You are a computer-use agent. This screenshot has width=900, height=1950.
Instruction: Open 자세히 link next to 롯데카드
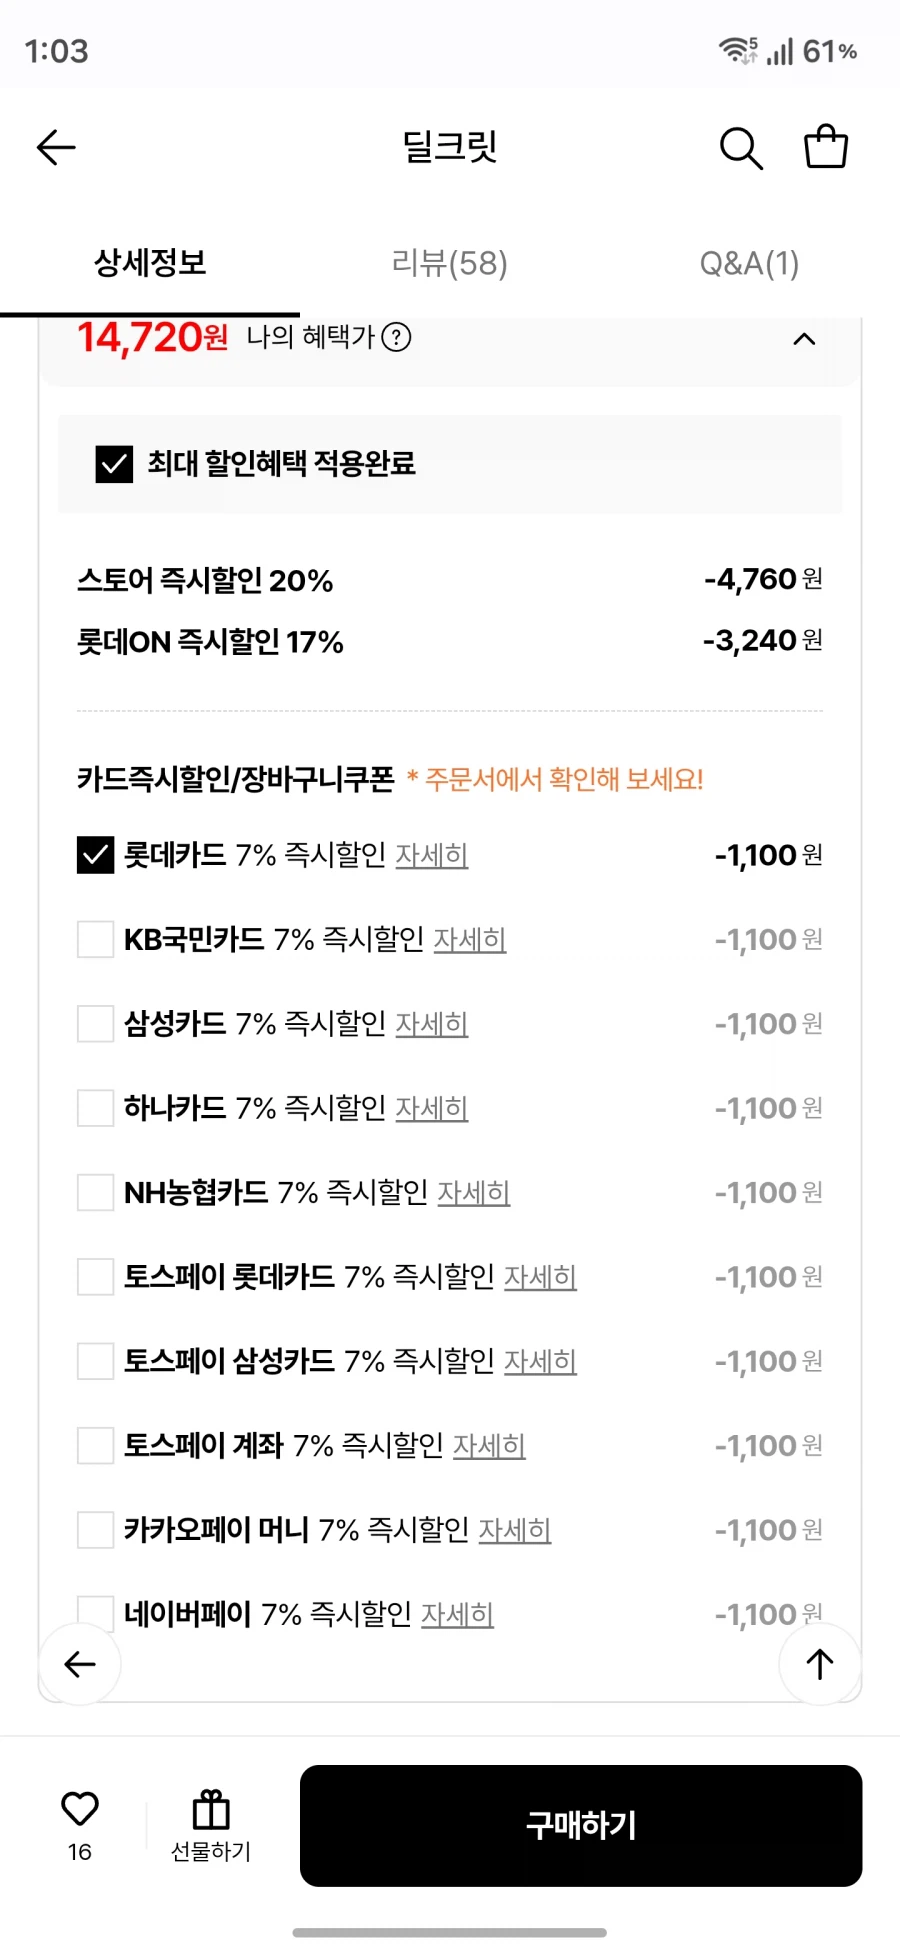[432, 856]
